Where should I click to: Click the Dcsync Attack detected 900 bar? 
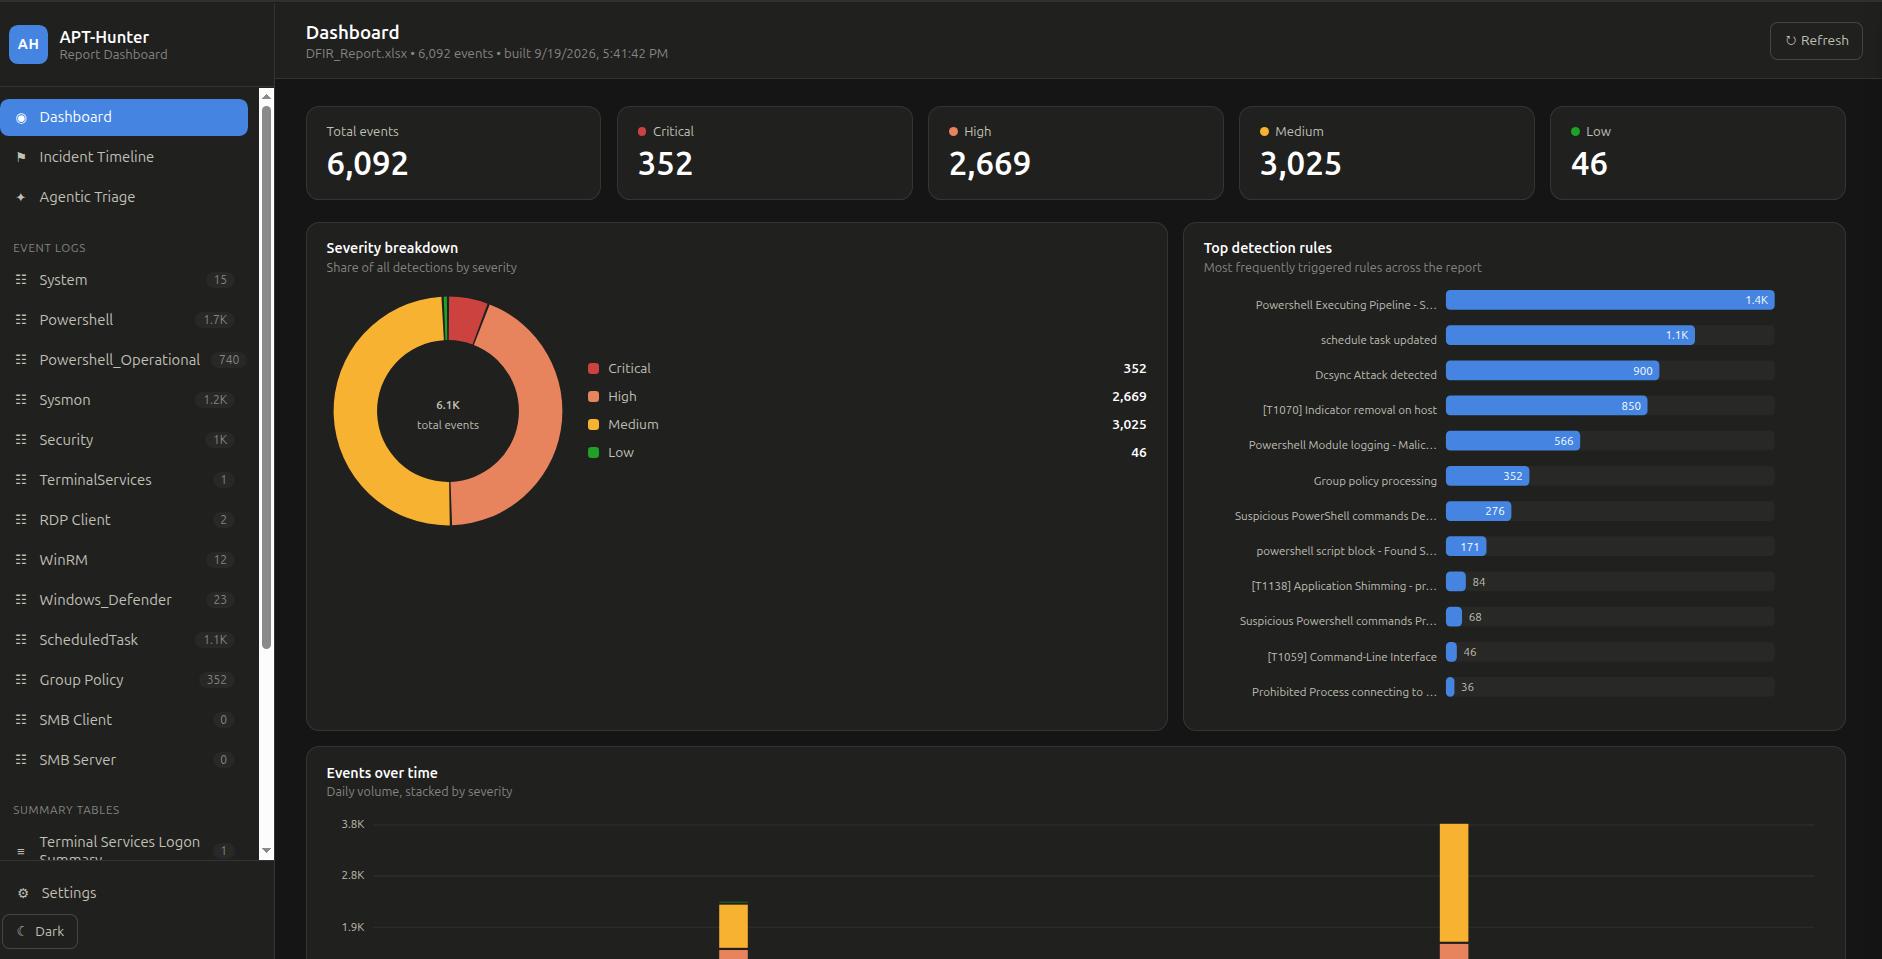1553,371
